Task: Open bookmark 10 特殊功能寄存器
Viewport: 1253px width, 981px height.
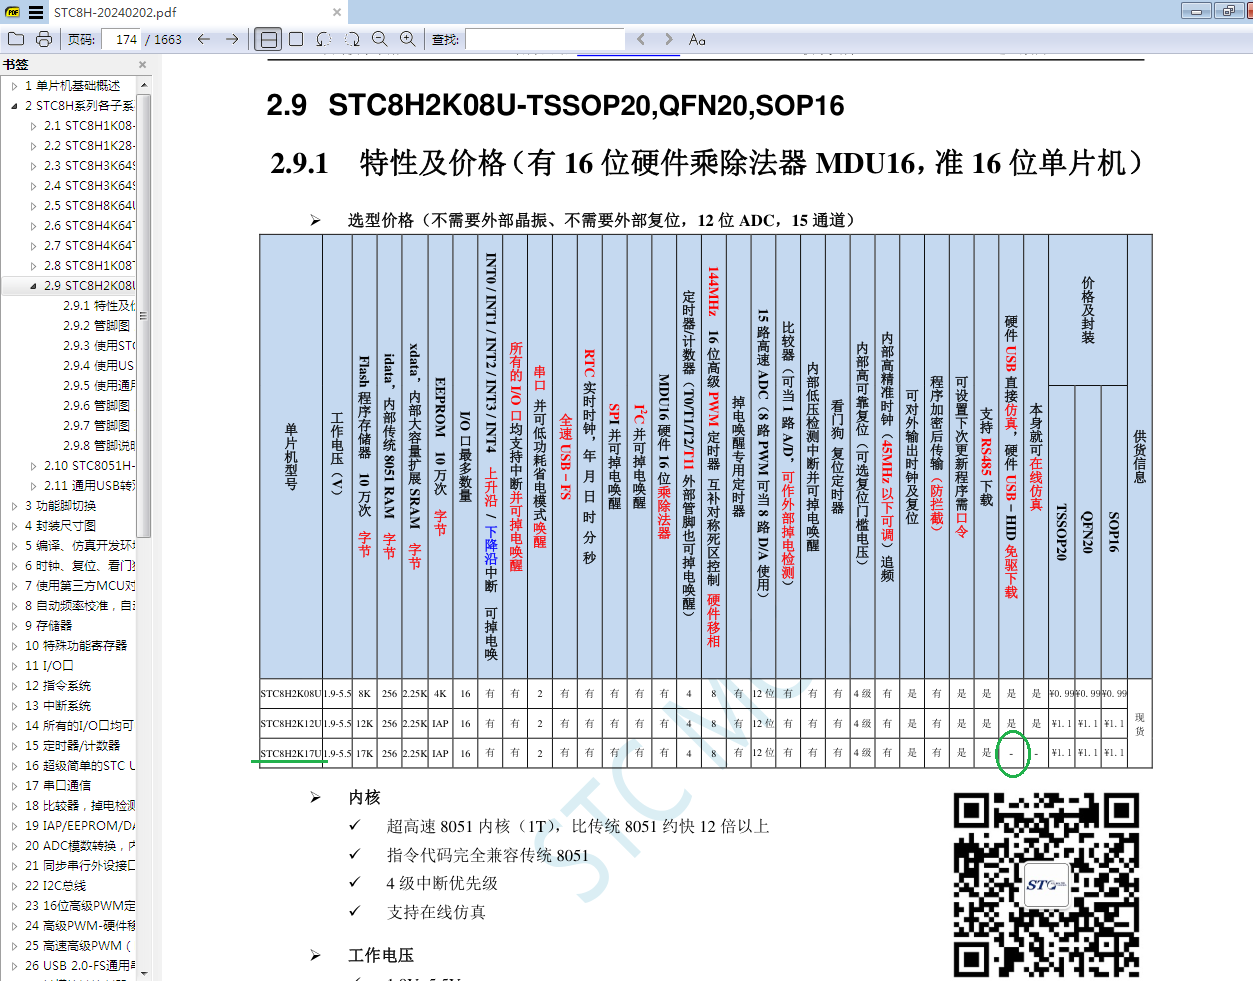Action: (x=76, y=646)
